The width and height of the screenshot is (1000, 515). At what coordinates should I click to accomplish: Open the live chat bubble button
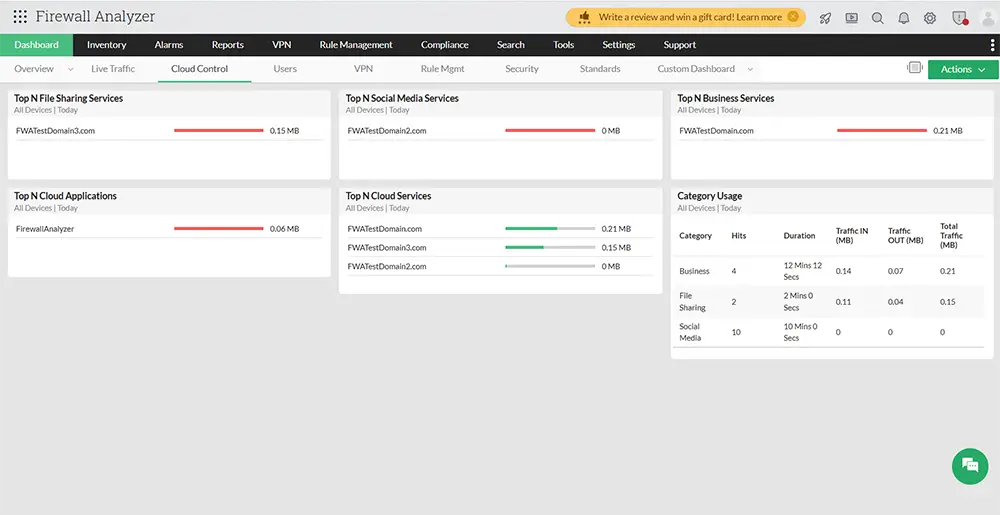tap(970, 466)
